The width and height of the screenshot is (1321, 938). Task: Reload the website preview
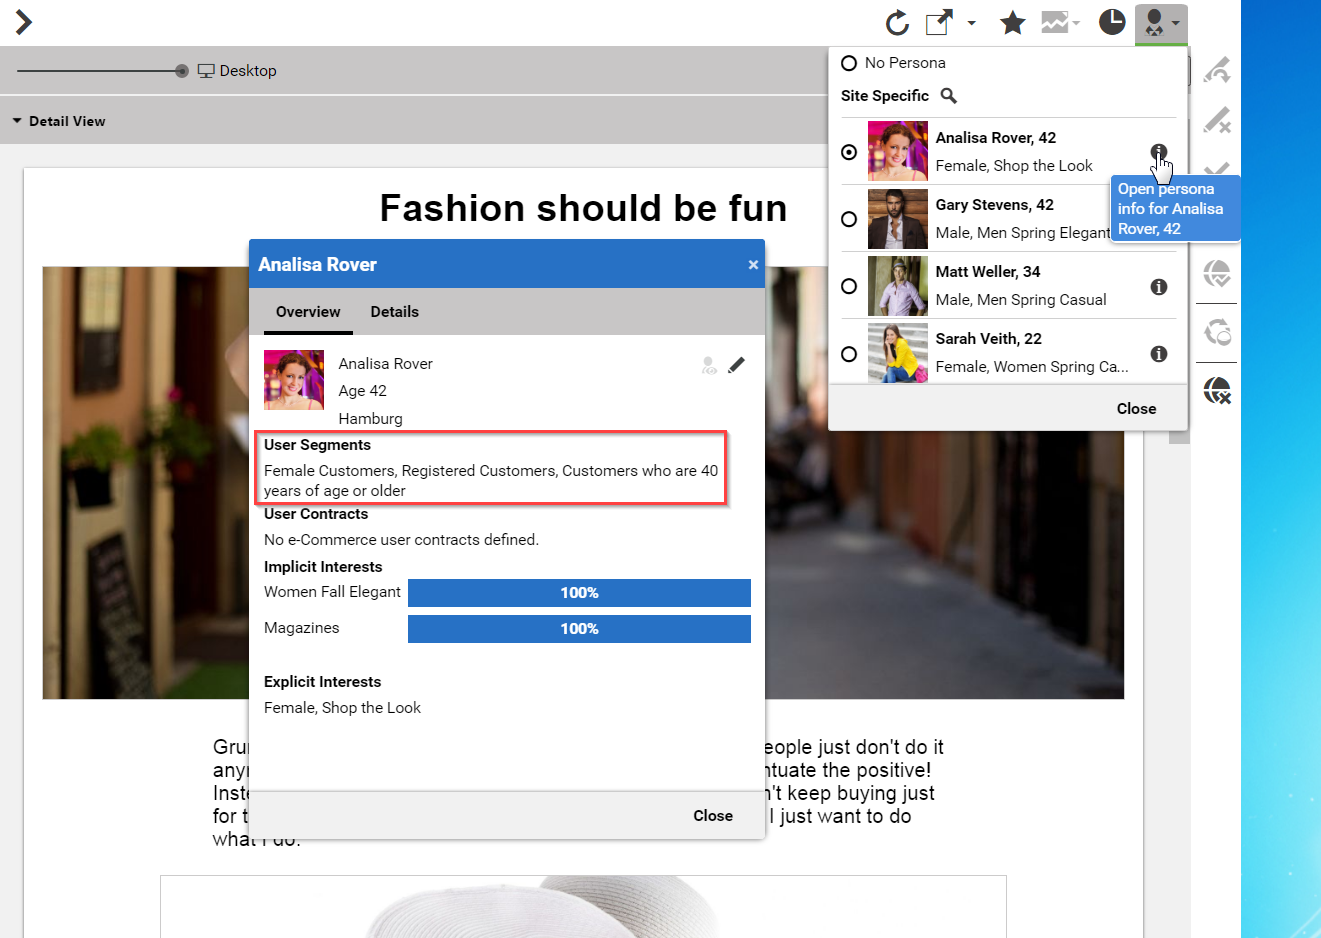897,22
